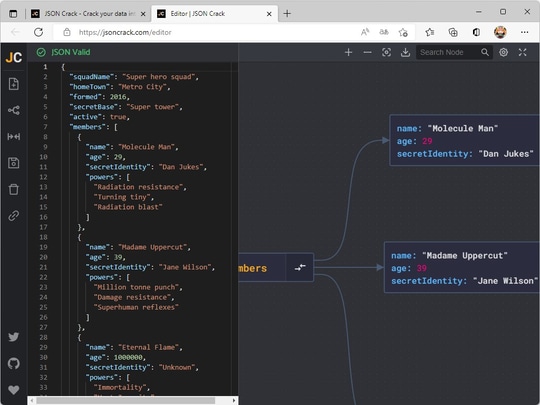Click the "secretBase": "Super tower" line
The width and height of the screenshot is (540, 405).
(x=126, y=107)
